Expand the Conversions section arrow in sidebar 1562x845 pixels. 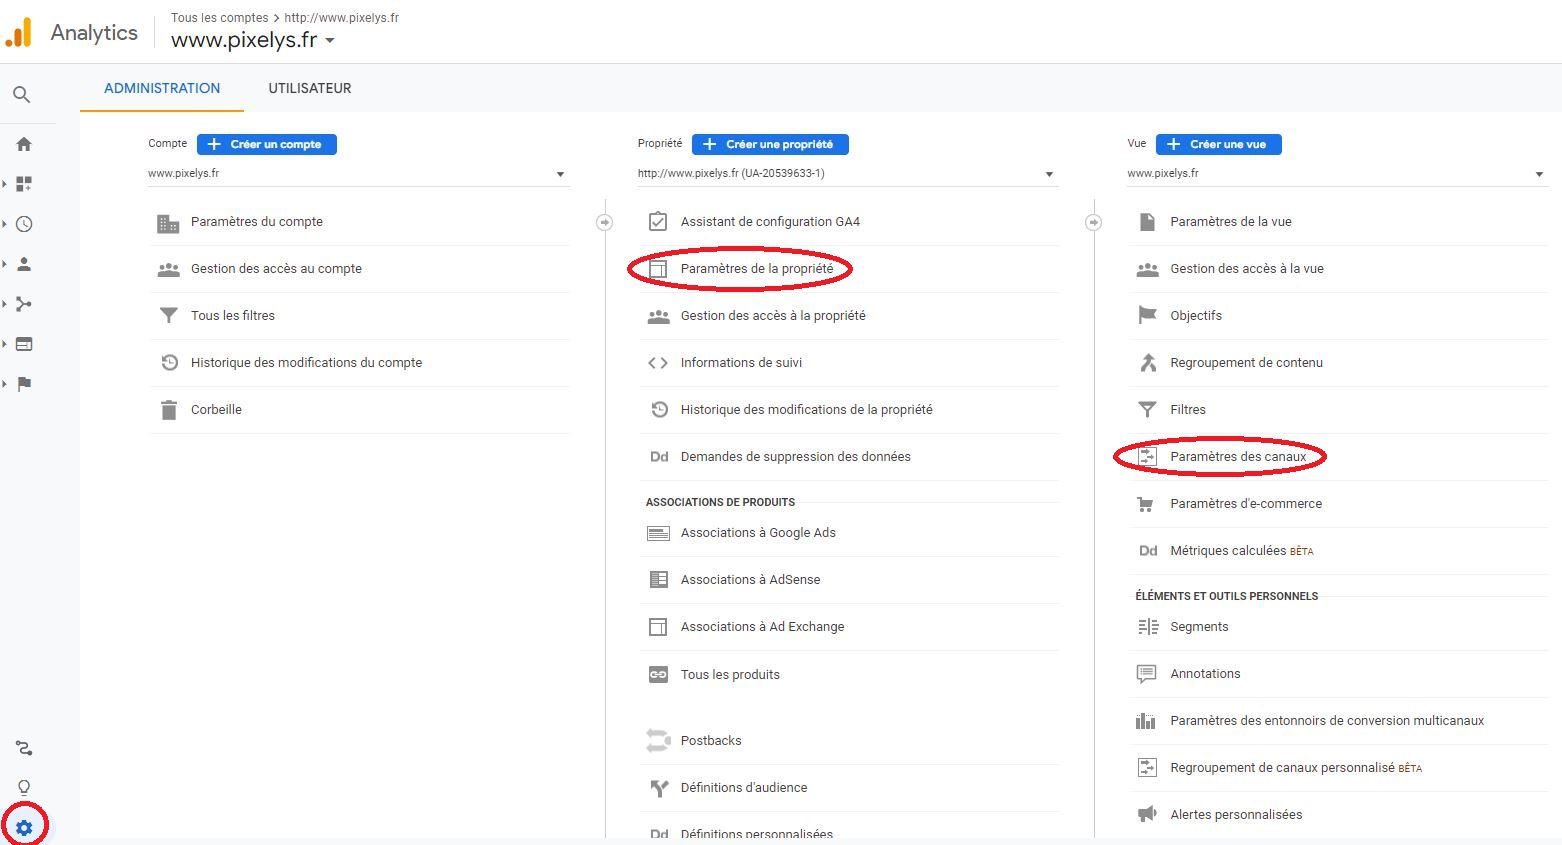[5, 384]
